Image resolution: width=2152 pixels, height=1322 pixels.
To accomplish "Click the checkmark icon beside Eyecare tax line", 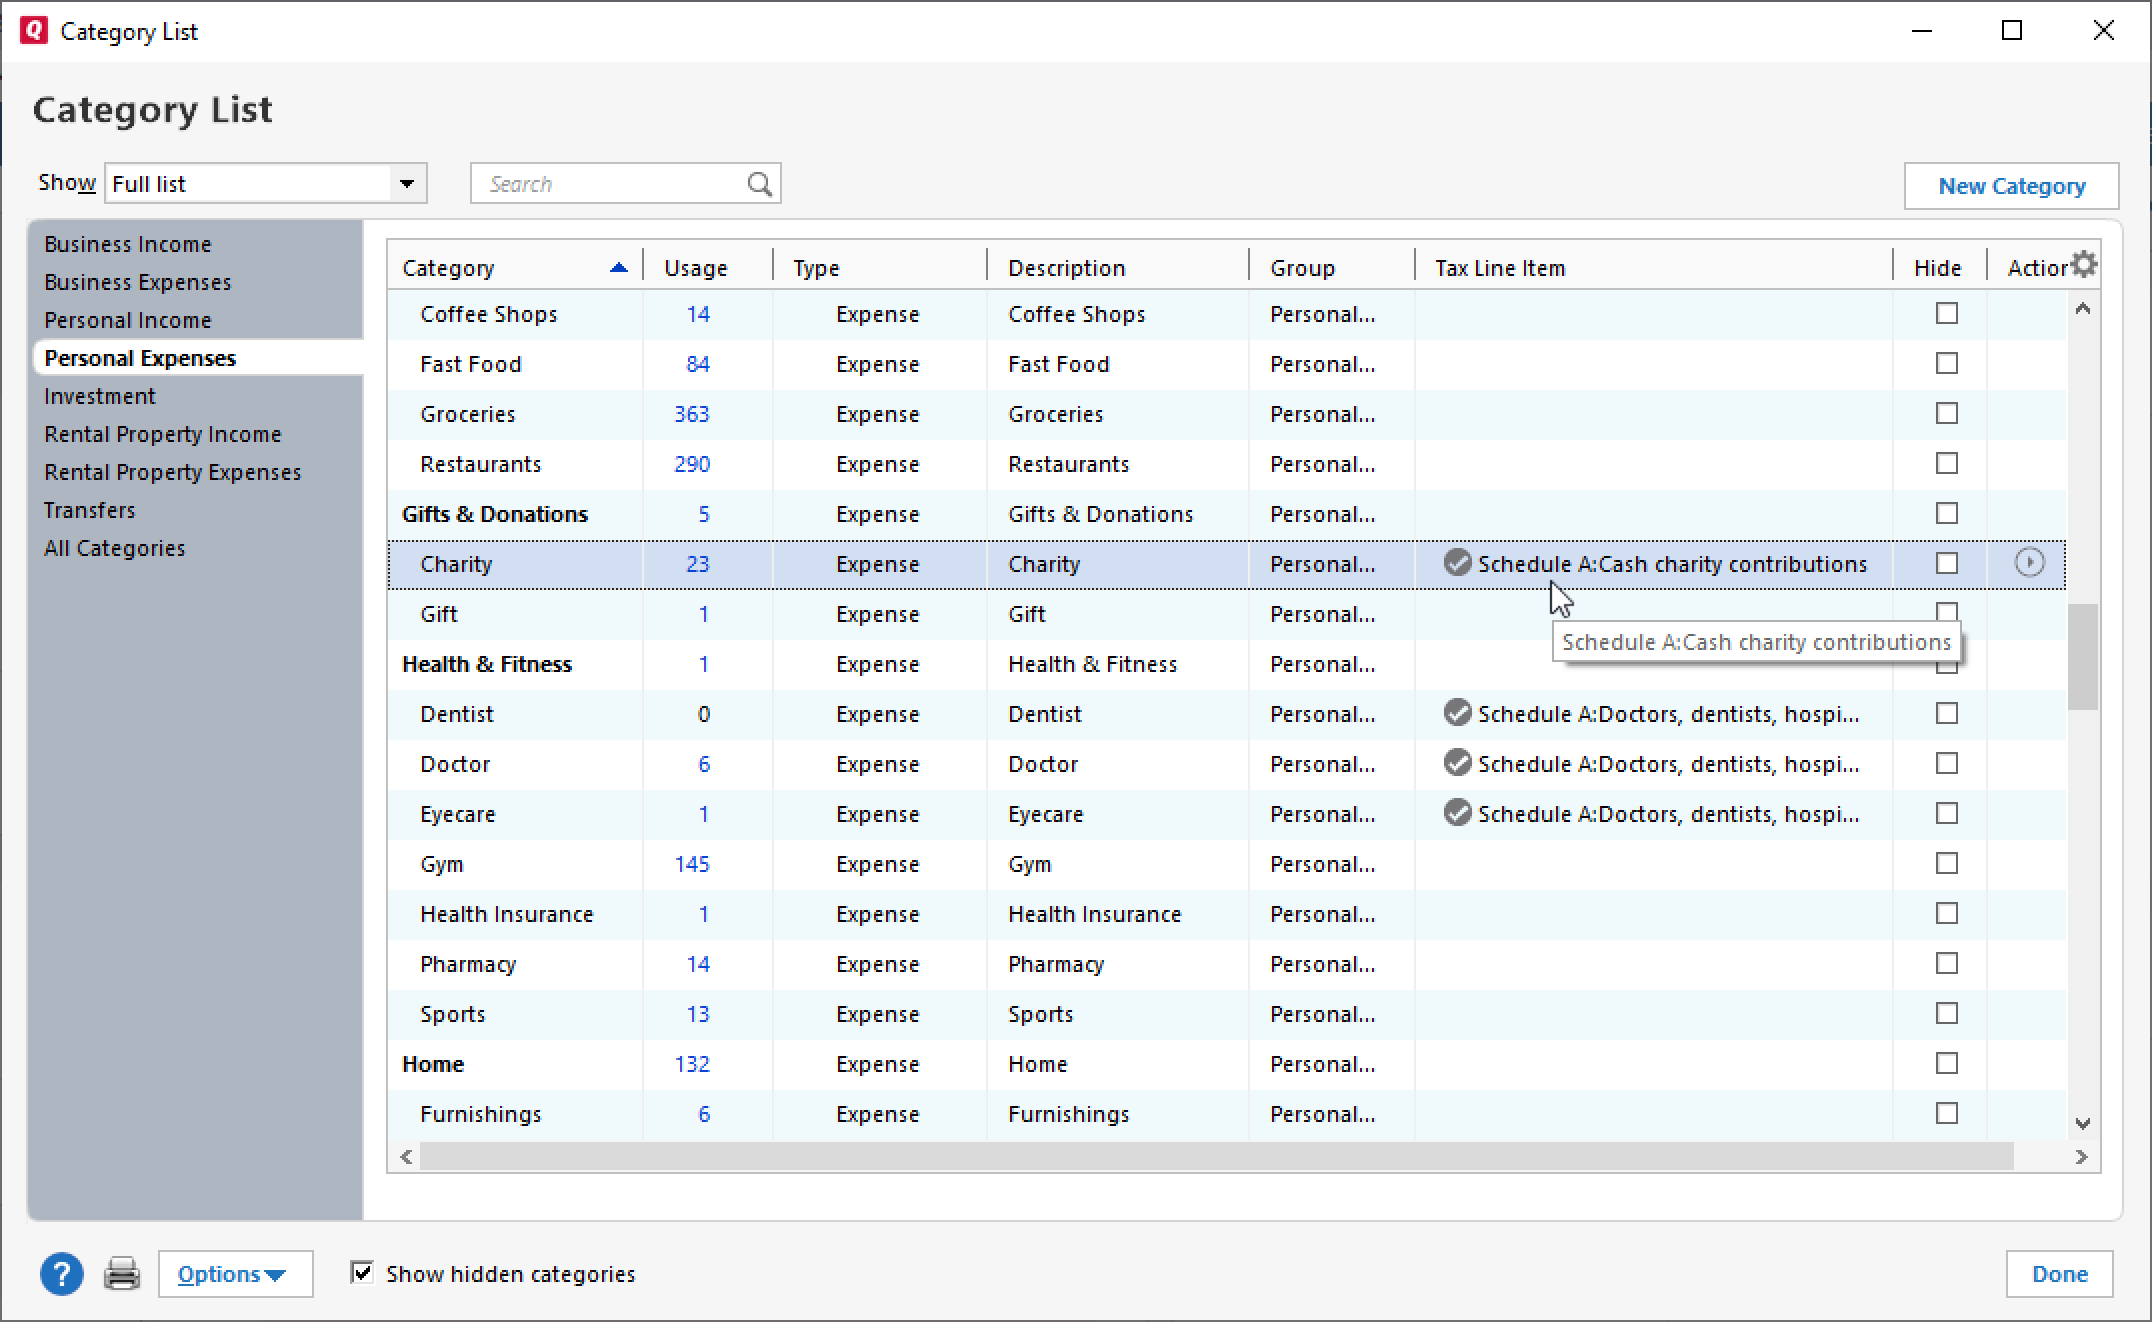I will click(1456, 813).
